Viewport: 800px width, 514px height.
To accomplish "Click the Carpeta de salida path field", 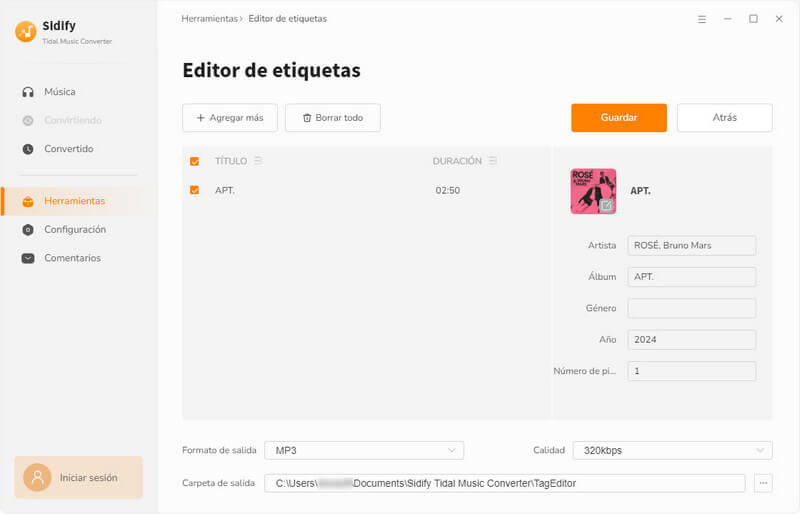I will 505,483.
